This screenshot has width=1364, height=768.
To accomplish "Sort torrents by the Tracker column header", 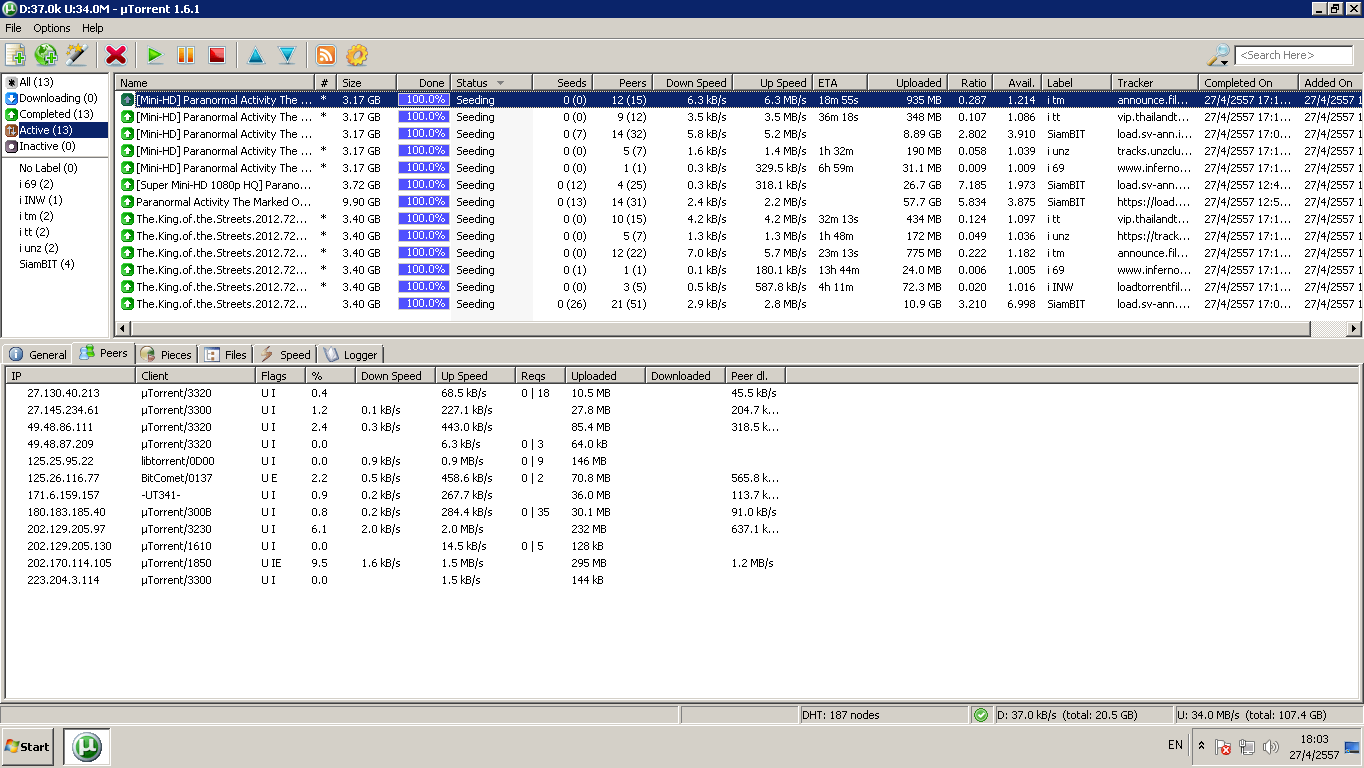I will coord(1155,83).
